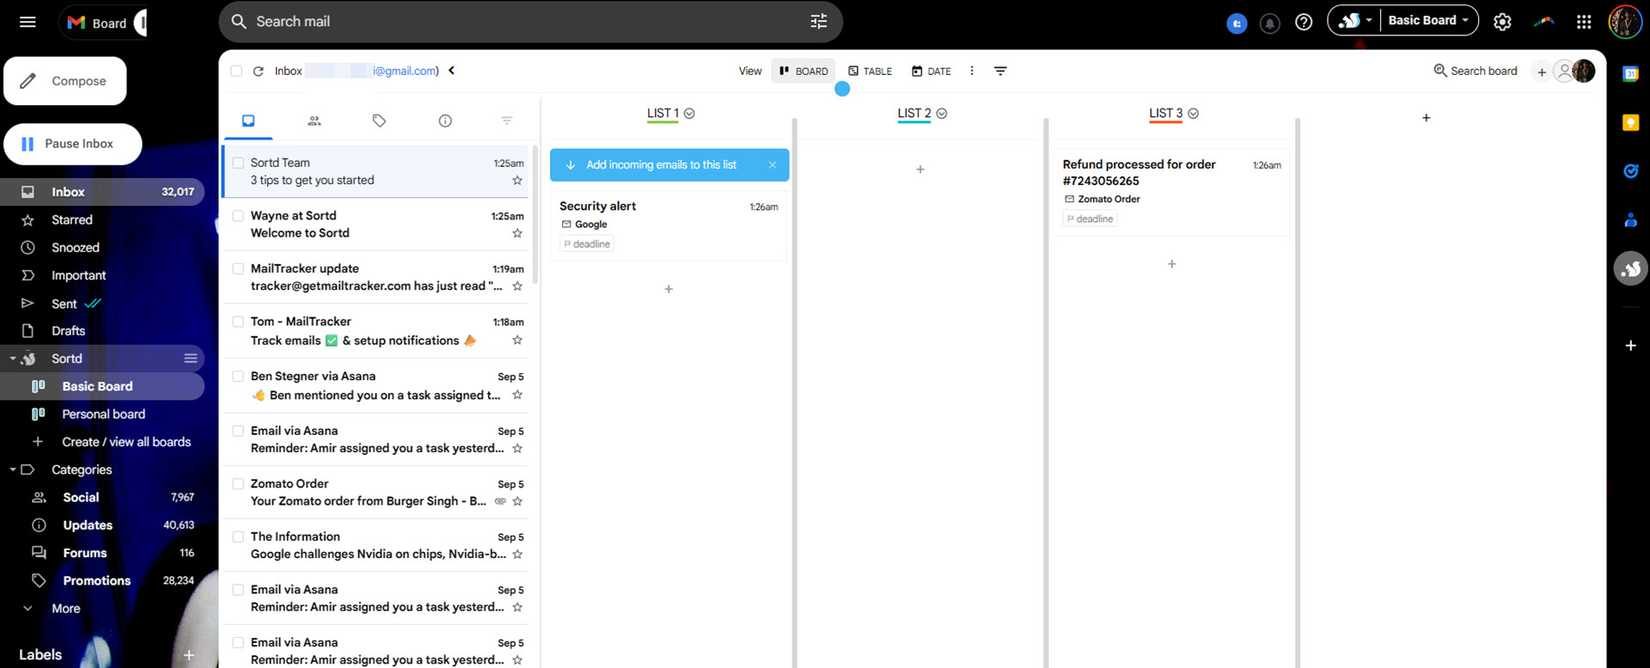This screenshot has width=1650, height=668.
Task: Click the Compose button
Action: (x=65, y=81)
